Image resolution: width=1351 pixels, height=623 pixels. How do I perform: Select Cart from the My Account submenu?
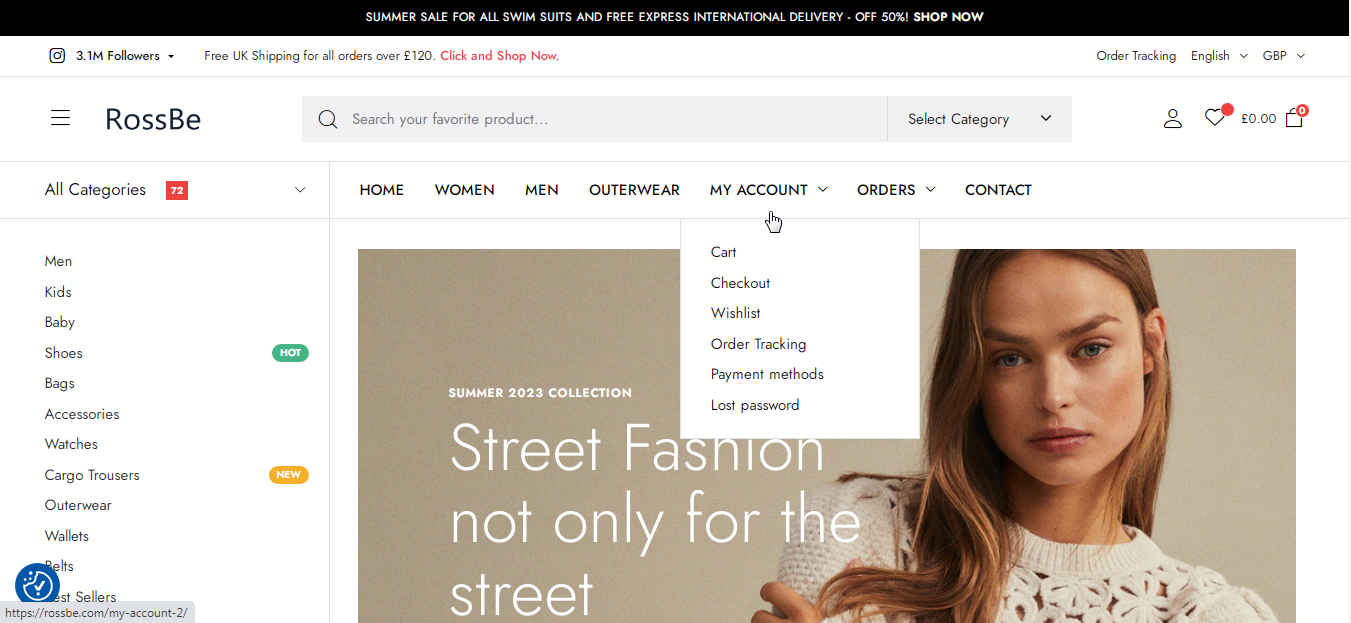(724, 252)
